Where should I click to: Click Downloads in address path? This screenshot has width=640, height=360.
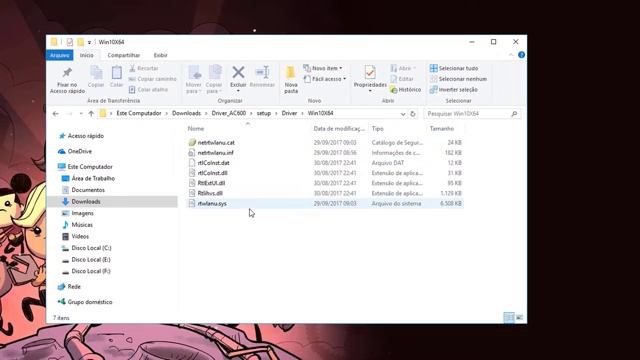click(x=187, y=113)
